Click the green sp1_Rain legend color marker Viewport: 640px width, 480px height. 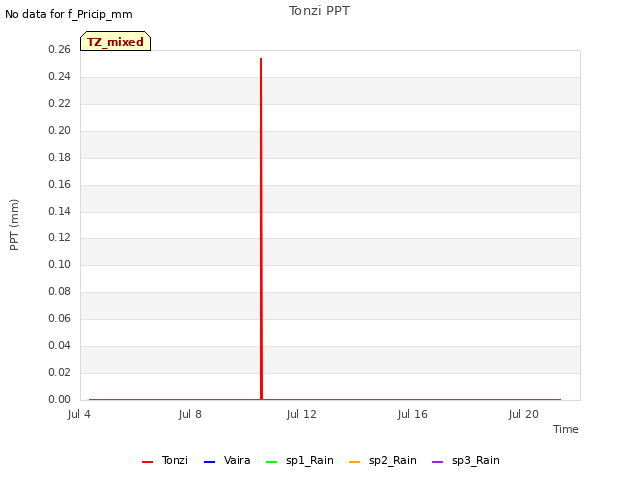[271, 462]
